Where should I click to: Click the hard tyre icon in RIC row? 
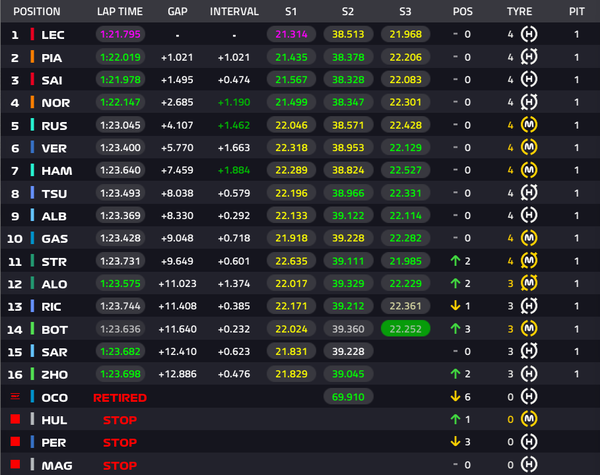pyautogui.click(x=529, y=306)
